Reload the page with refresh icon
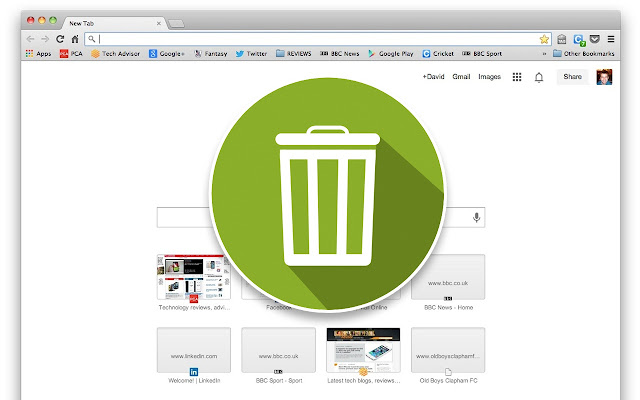 click(x=60, y=39)
